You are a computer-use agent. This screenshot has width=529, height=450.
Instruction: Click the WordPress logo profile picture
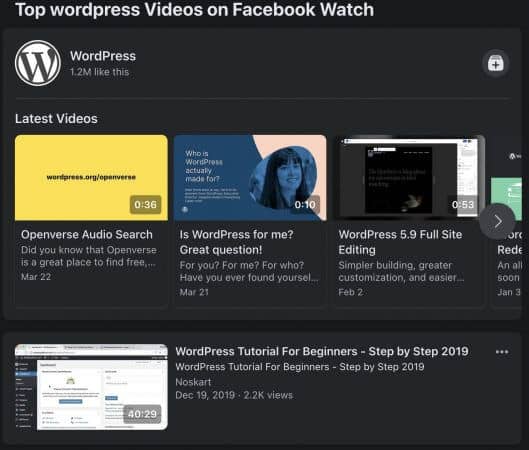tap(38, 63)
